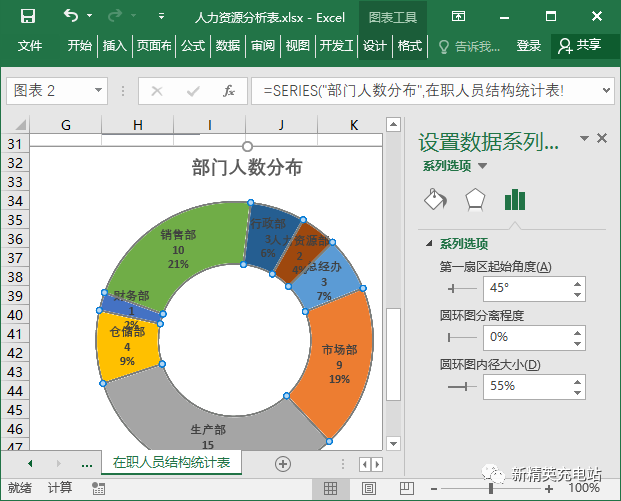Click the 告诉我 search lightbulb box
The image size is (621, 501).
[469, 46]
